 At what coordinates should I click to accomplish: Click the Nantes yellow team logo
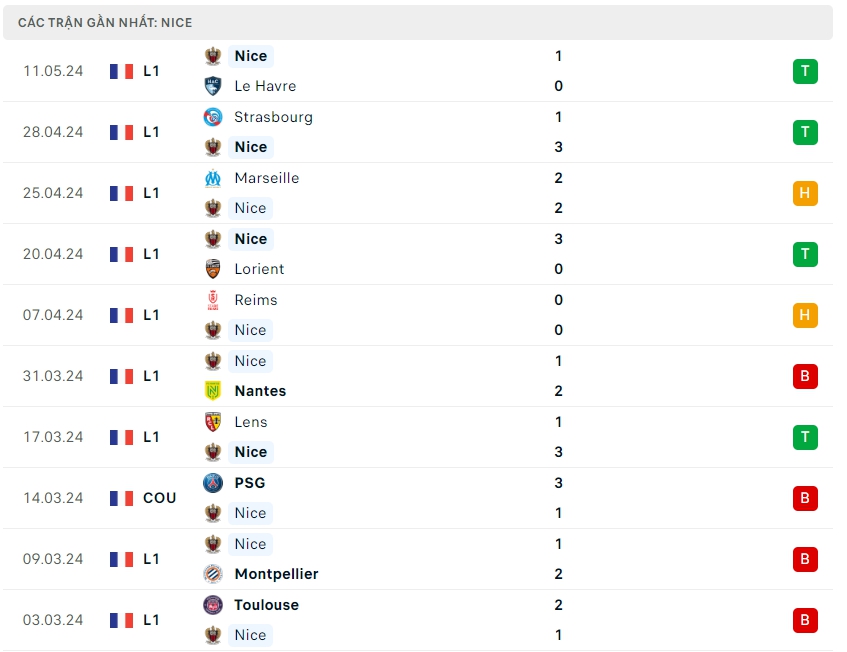pyautogui.click(x=213, y=391)
